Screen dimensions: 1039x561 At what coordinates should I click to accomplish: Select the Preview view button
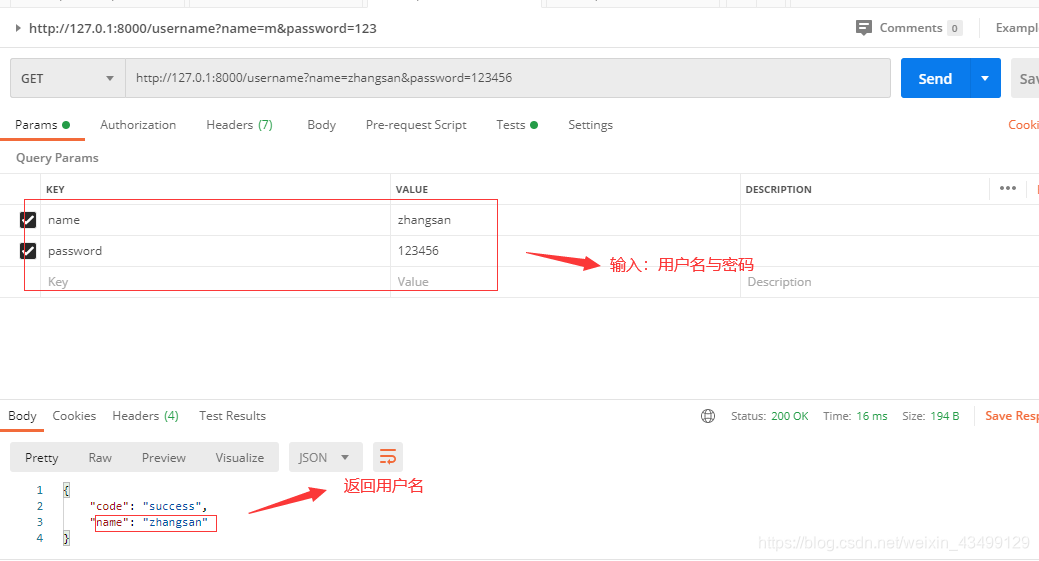pos(164,458)
